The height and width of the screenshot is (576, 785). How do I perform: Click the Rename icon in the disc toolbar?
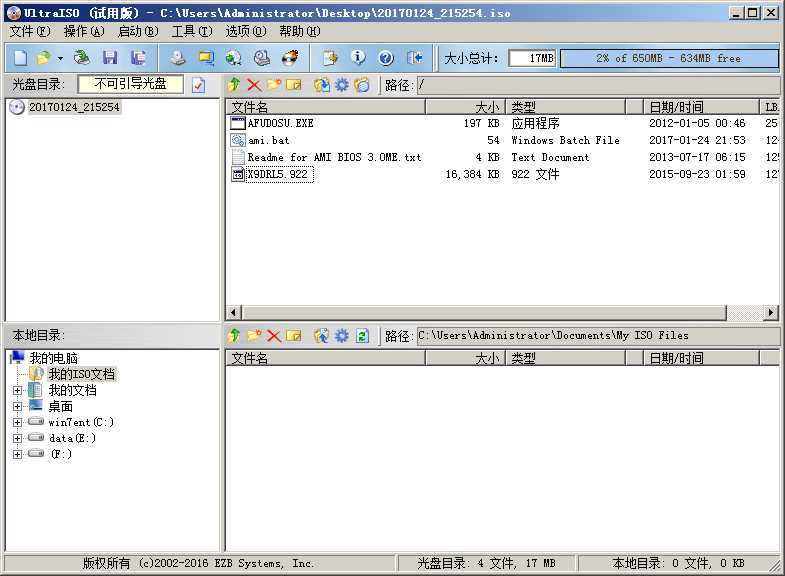pyautogui.click(x=294, y=85)
